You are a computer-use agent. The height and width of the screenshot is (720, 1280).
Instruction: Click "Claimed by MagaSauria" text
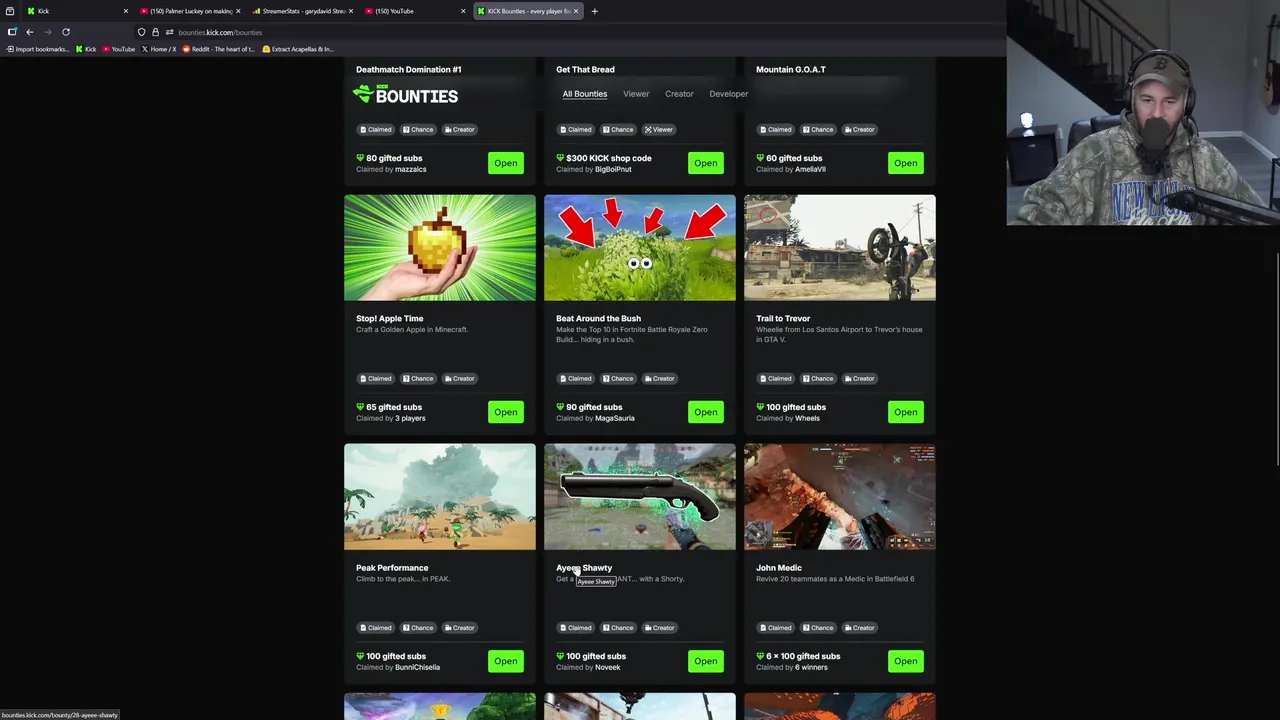pyautogui.click(x=595, y=418)
